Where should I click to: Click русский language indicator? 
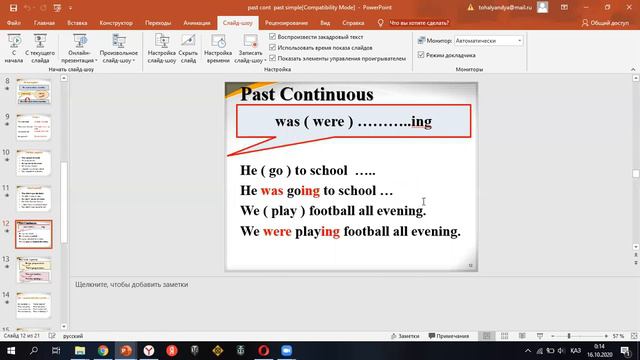(x=73, y=336)
